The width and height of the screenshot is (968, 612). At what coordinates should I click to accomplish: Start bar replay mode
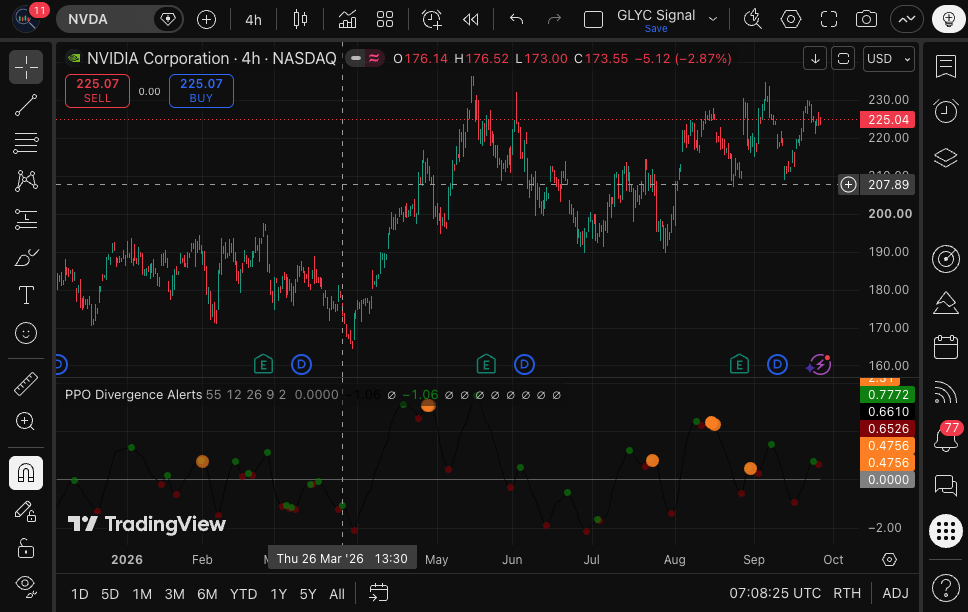pos(470,19)
